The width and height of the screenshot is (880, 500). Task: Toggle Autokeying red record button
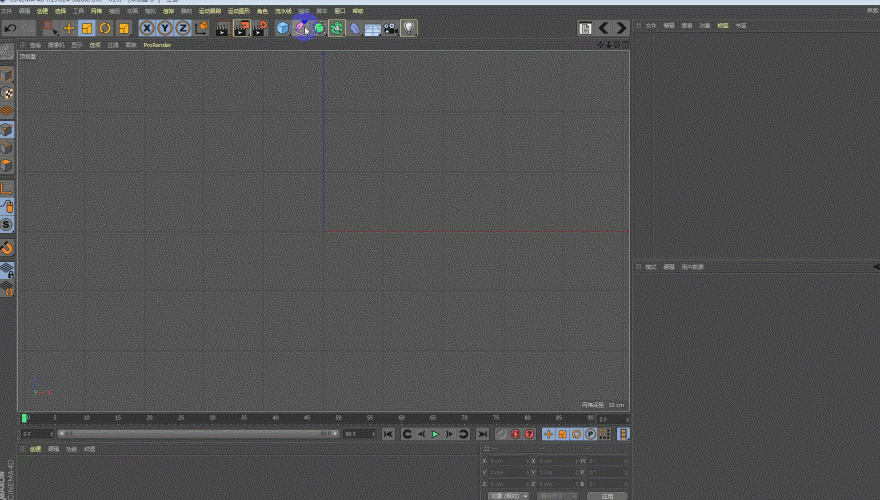[516, 434]
